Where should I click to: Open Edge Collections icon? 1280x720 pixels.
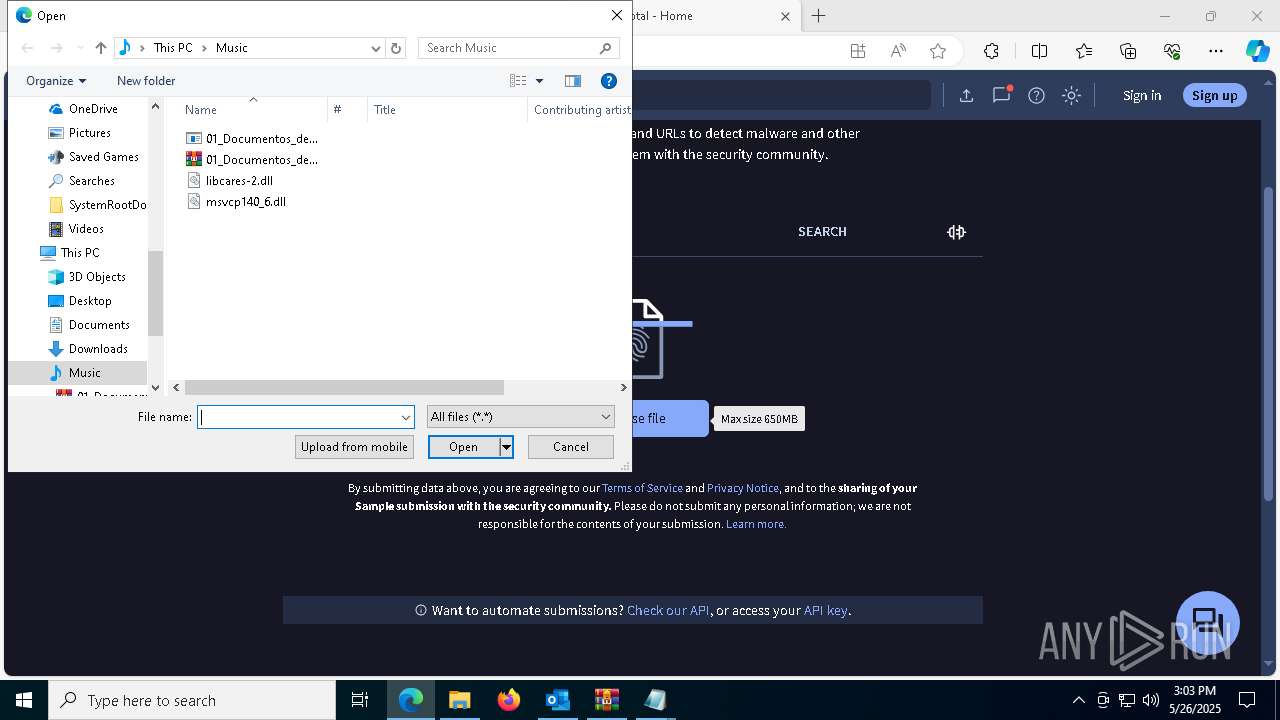click(1128, 52)
